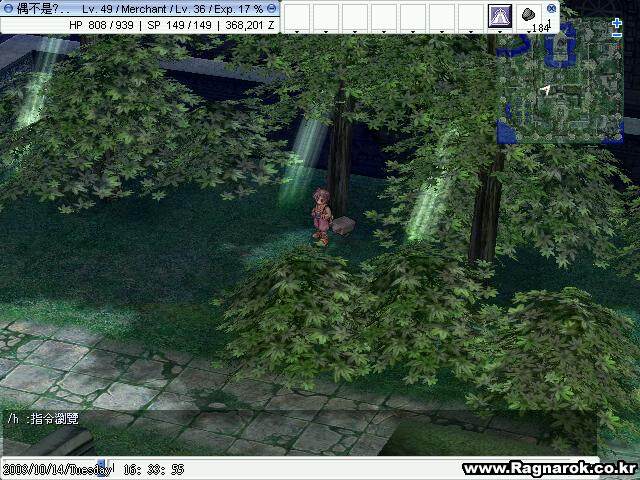Click the purple skill icon in the hotkey bar
Viewport: 640px width, 480px height.
(x=500, y=16)
